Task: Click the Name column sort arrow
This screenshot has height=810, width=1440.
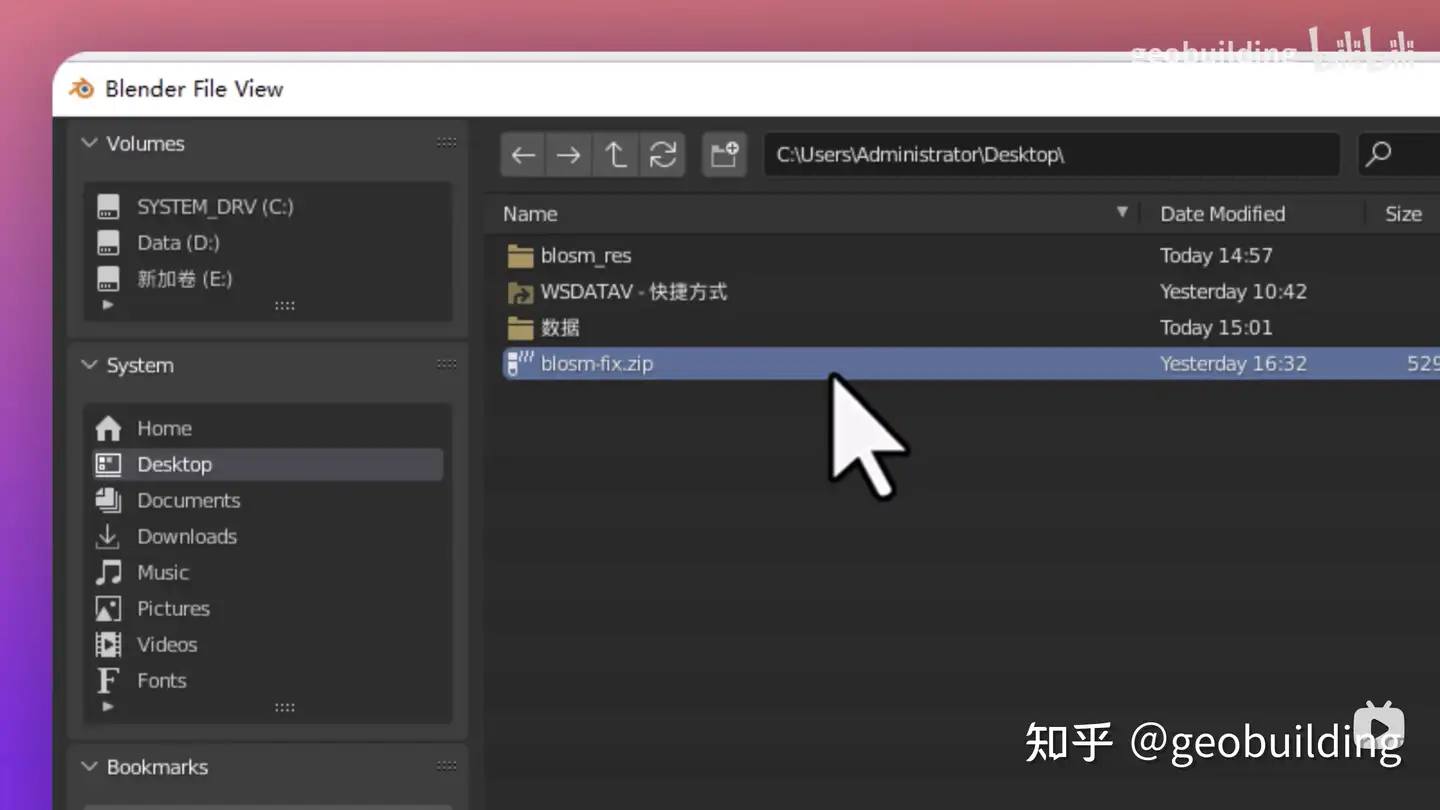Action: (x=1122, y=212)
